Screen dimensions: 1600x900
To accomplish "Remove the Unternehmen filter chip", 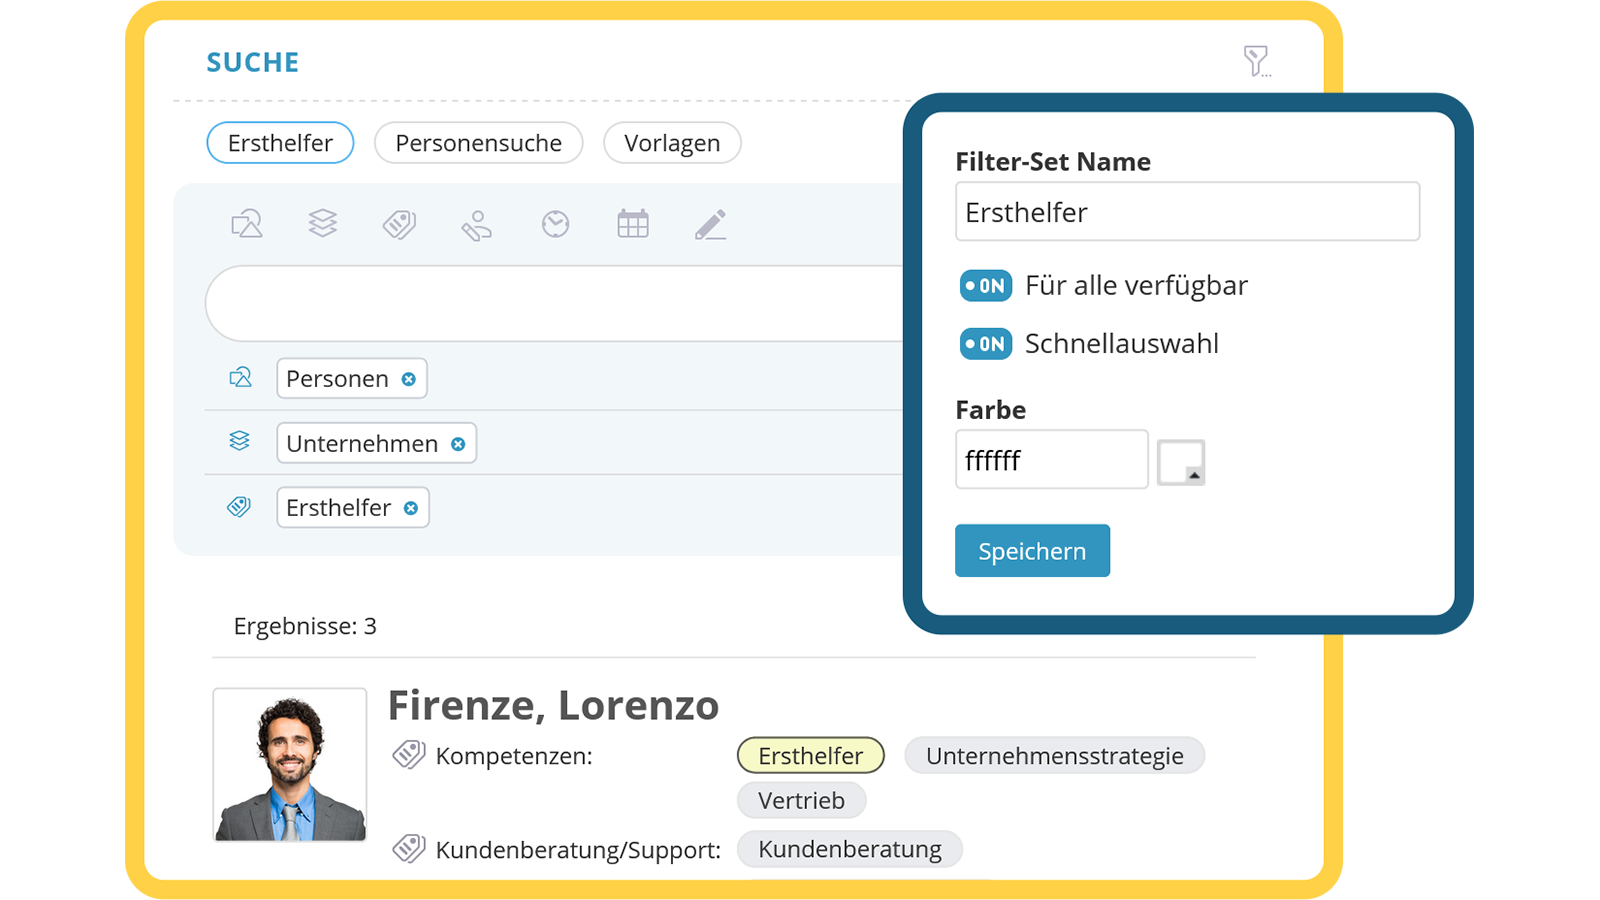I will click(458, 444).
